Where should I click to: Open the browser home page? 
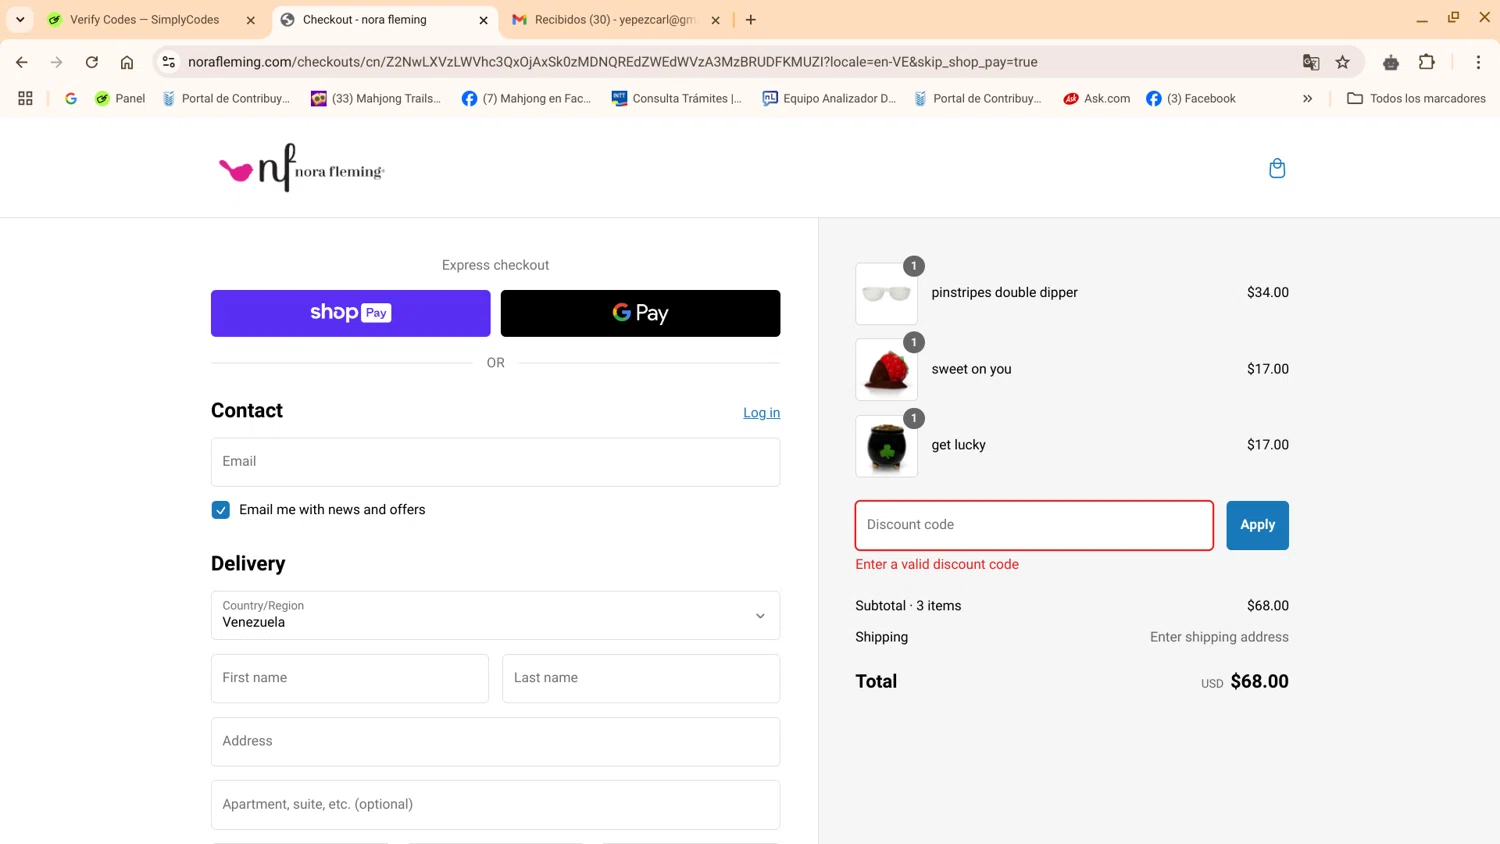[x=127, y=62]
